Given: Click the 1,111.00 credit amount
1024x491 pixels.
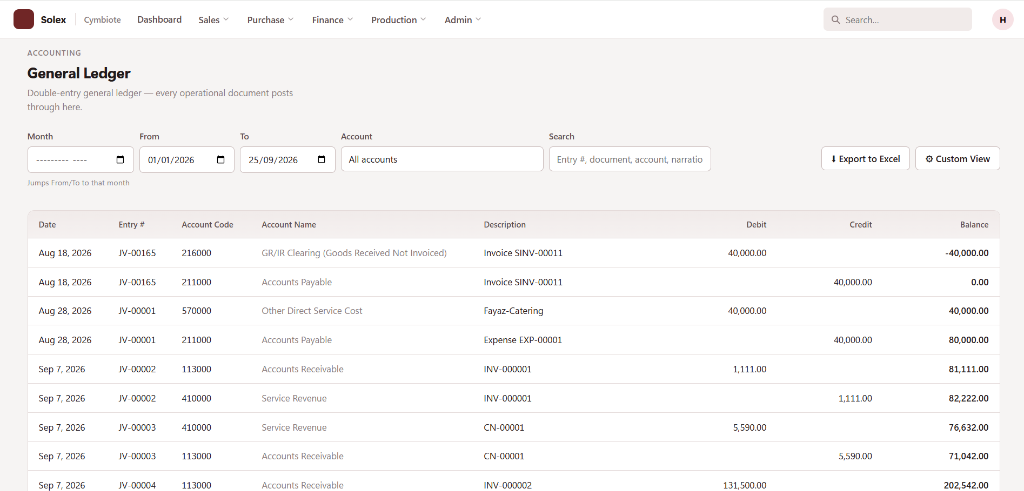Looking at the screenshot, I should click(x=855, y=398).
